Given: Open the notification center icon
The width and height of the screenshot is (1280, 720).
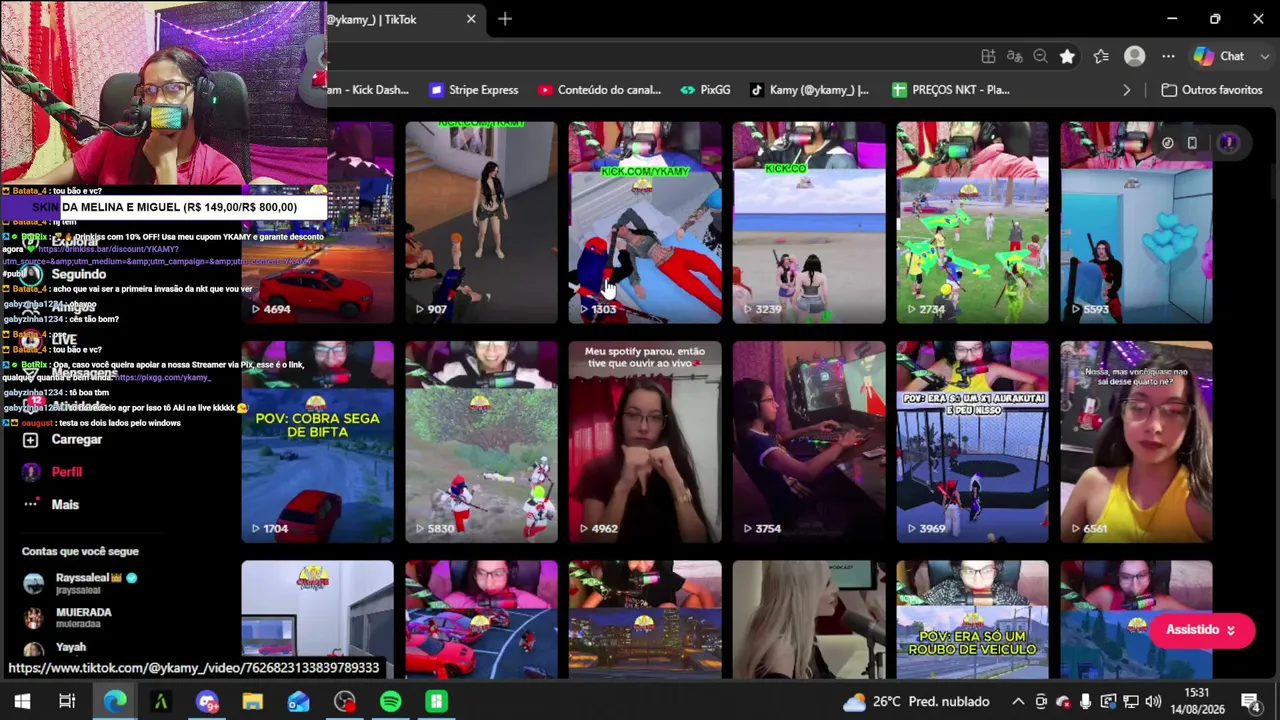Looking at the screenshot, I should [1250, 702].
